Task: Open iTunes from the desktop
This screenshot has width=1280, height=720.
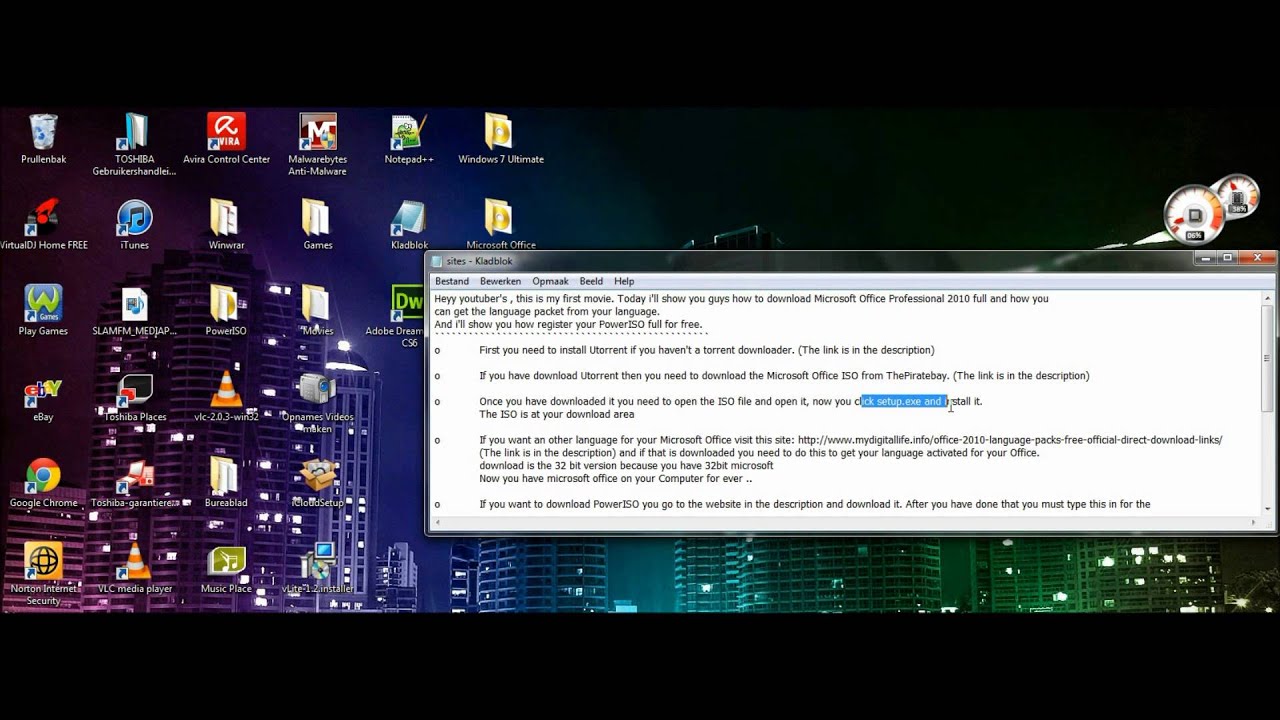Action: pos(134,225)
